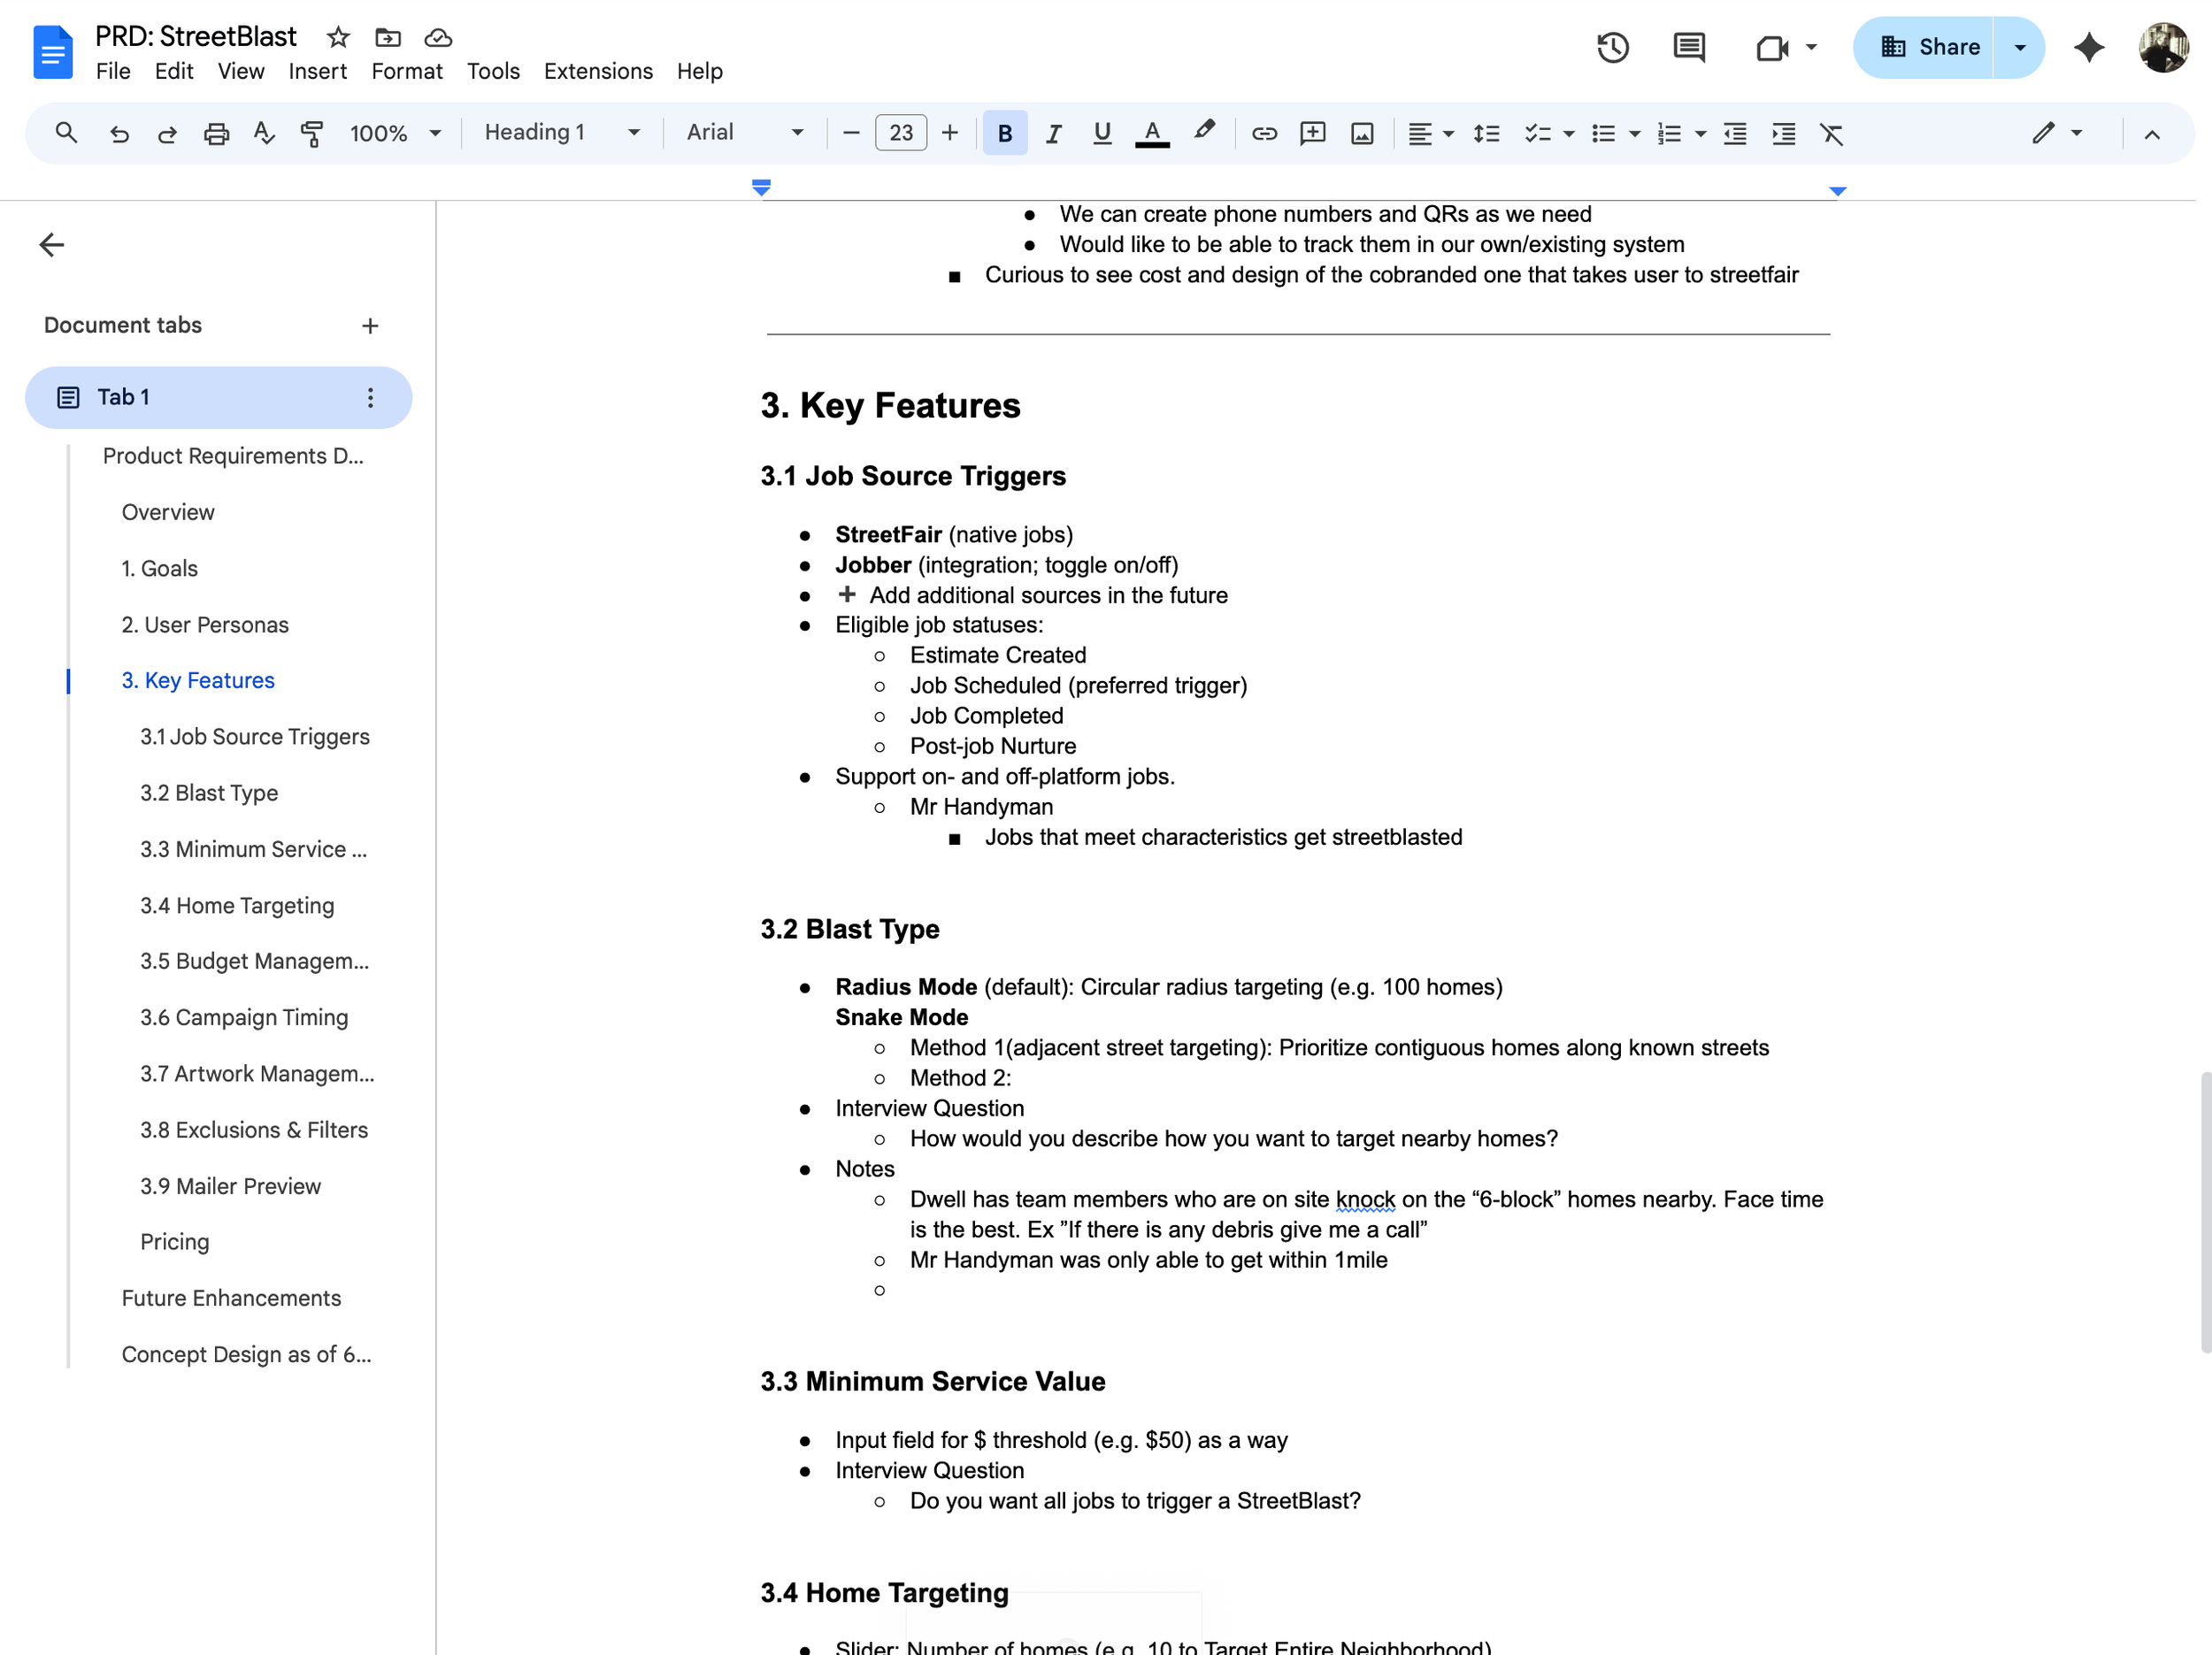Viewport: 2212px width, 1655px height.
Task: Click the insert image icon
Action: (1362, 133)
